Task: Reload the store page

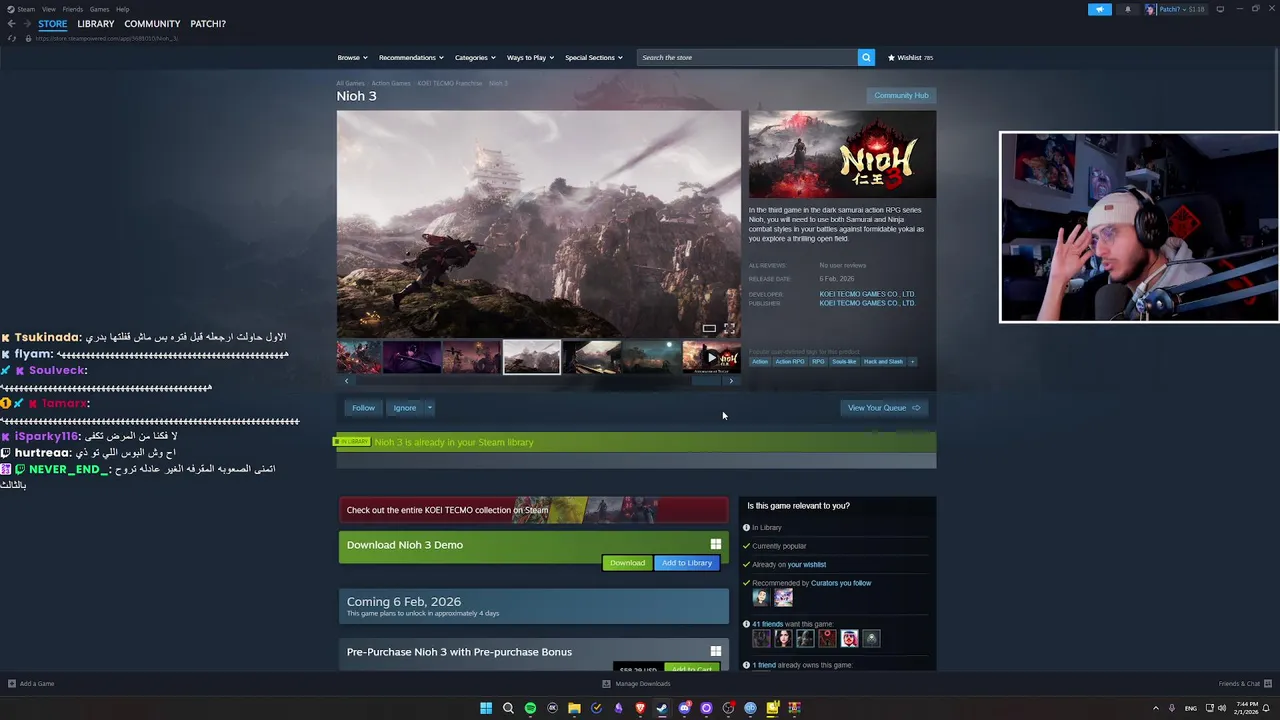Action: pyautogui.click(x=12, y=38)
